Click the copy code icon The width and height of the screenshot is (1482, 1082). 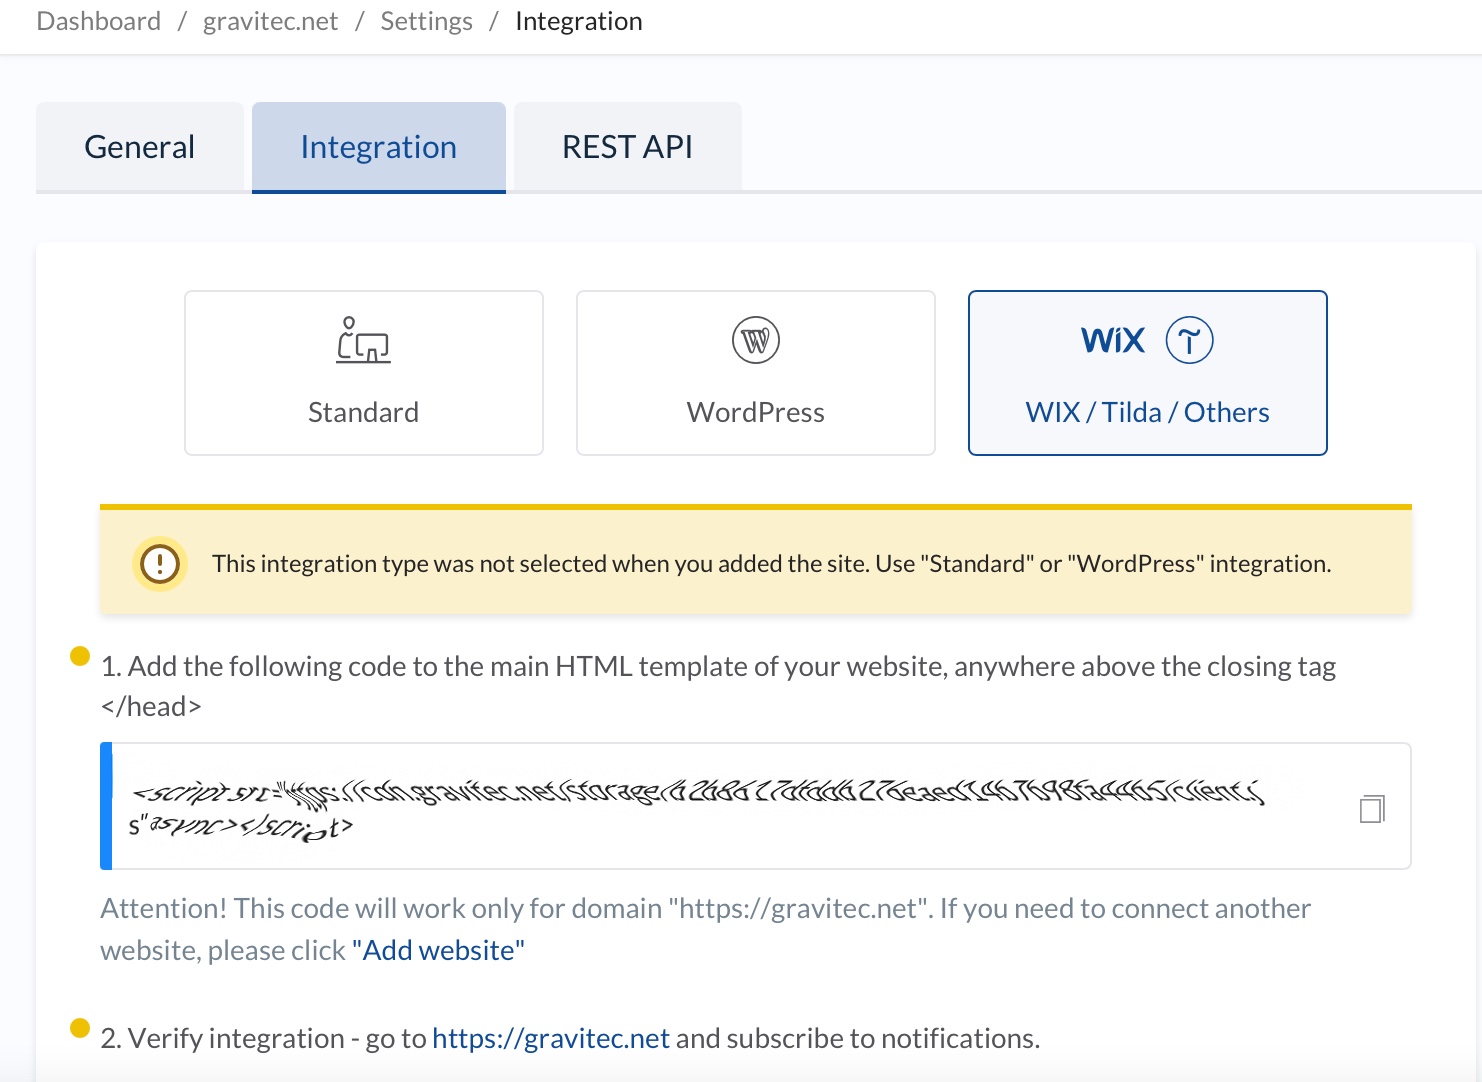pos(1372,808)
